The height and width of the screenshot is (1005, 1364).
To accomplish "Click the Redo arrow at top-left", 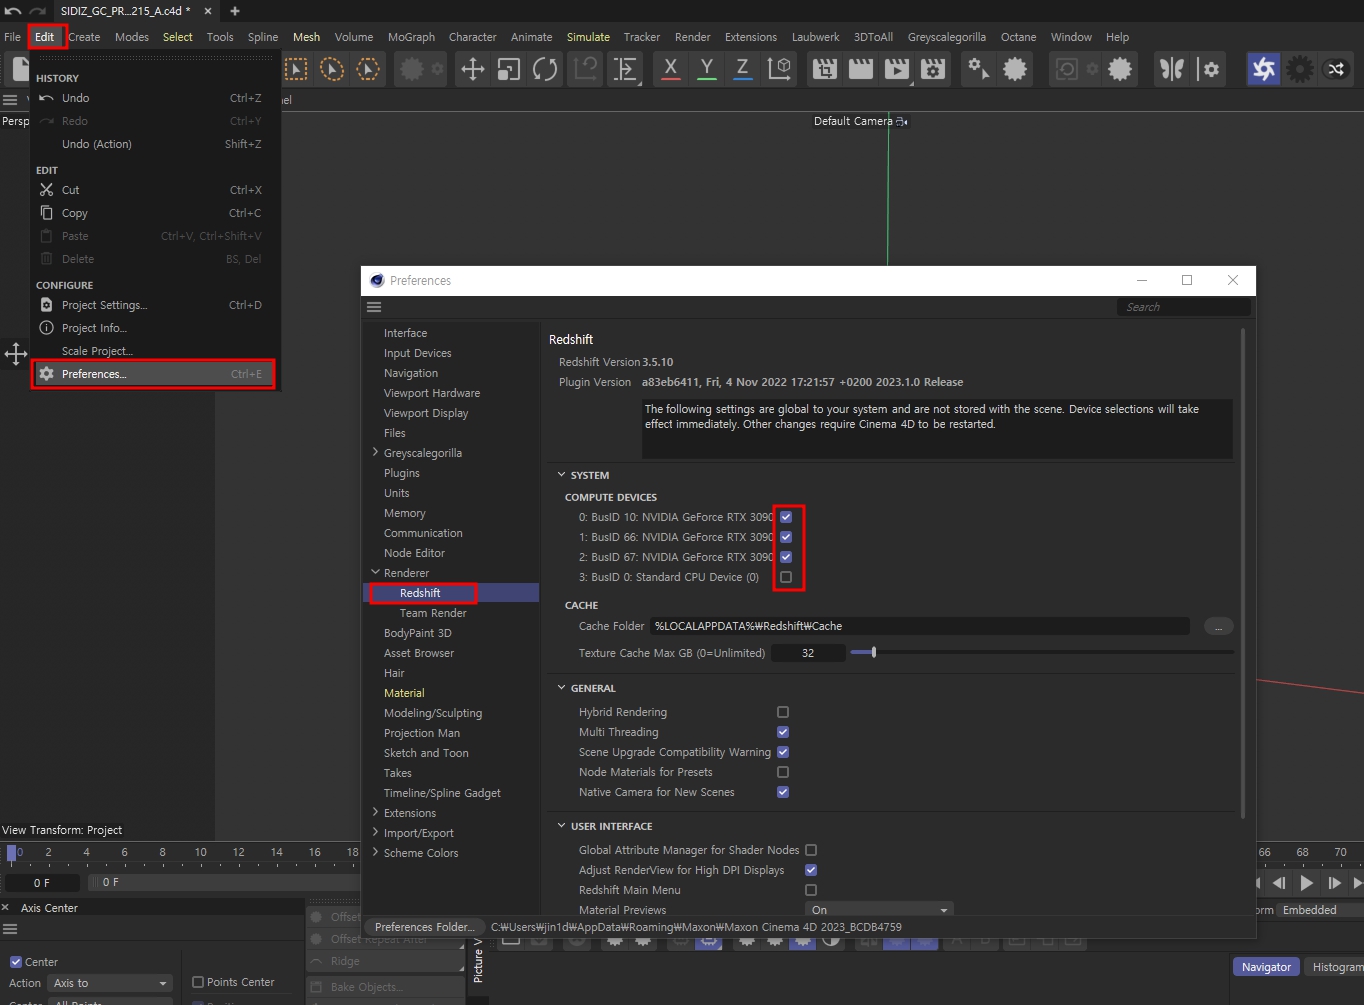I will [37, 11].
